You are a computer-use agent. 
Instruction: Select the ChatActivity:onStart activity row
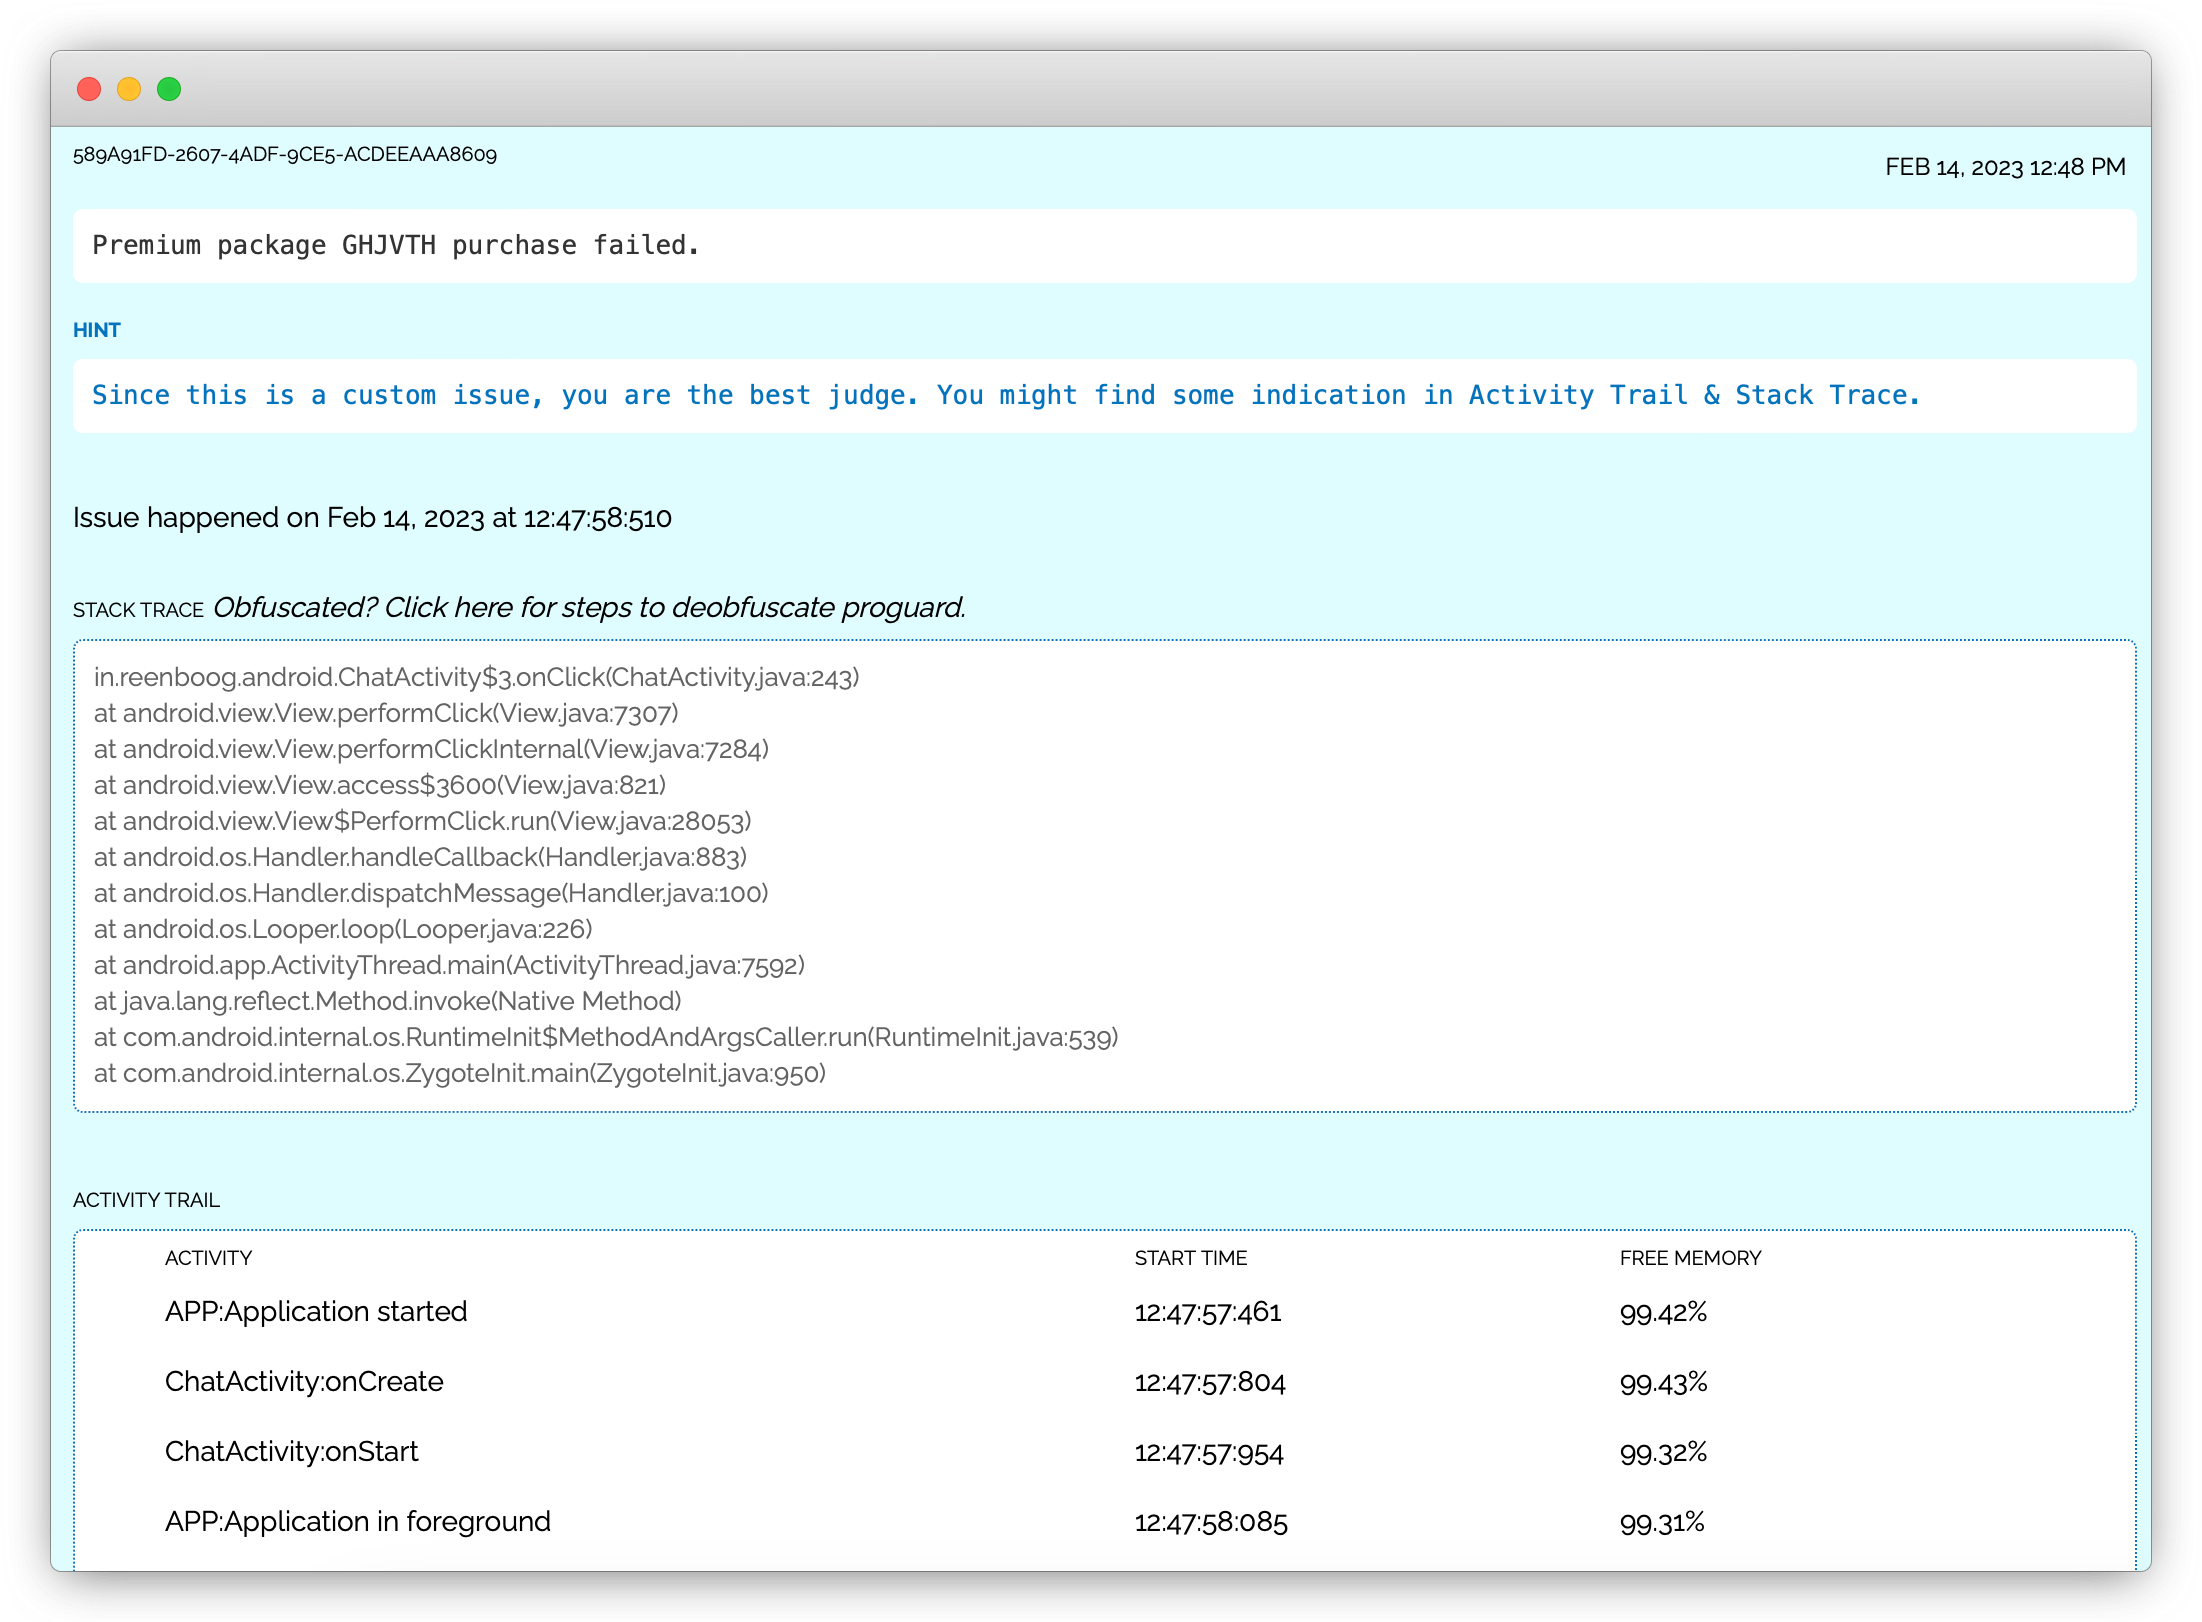point(291,1451)
